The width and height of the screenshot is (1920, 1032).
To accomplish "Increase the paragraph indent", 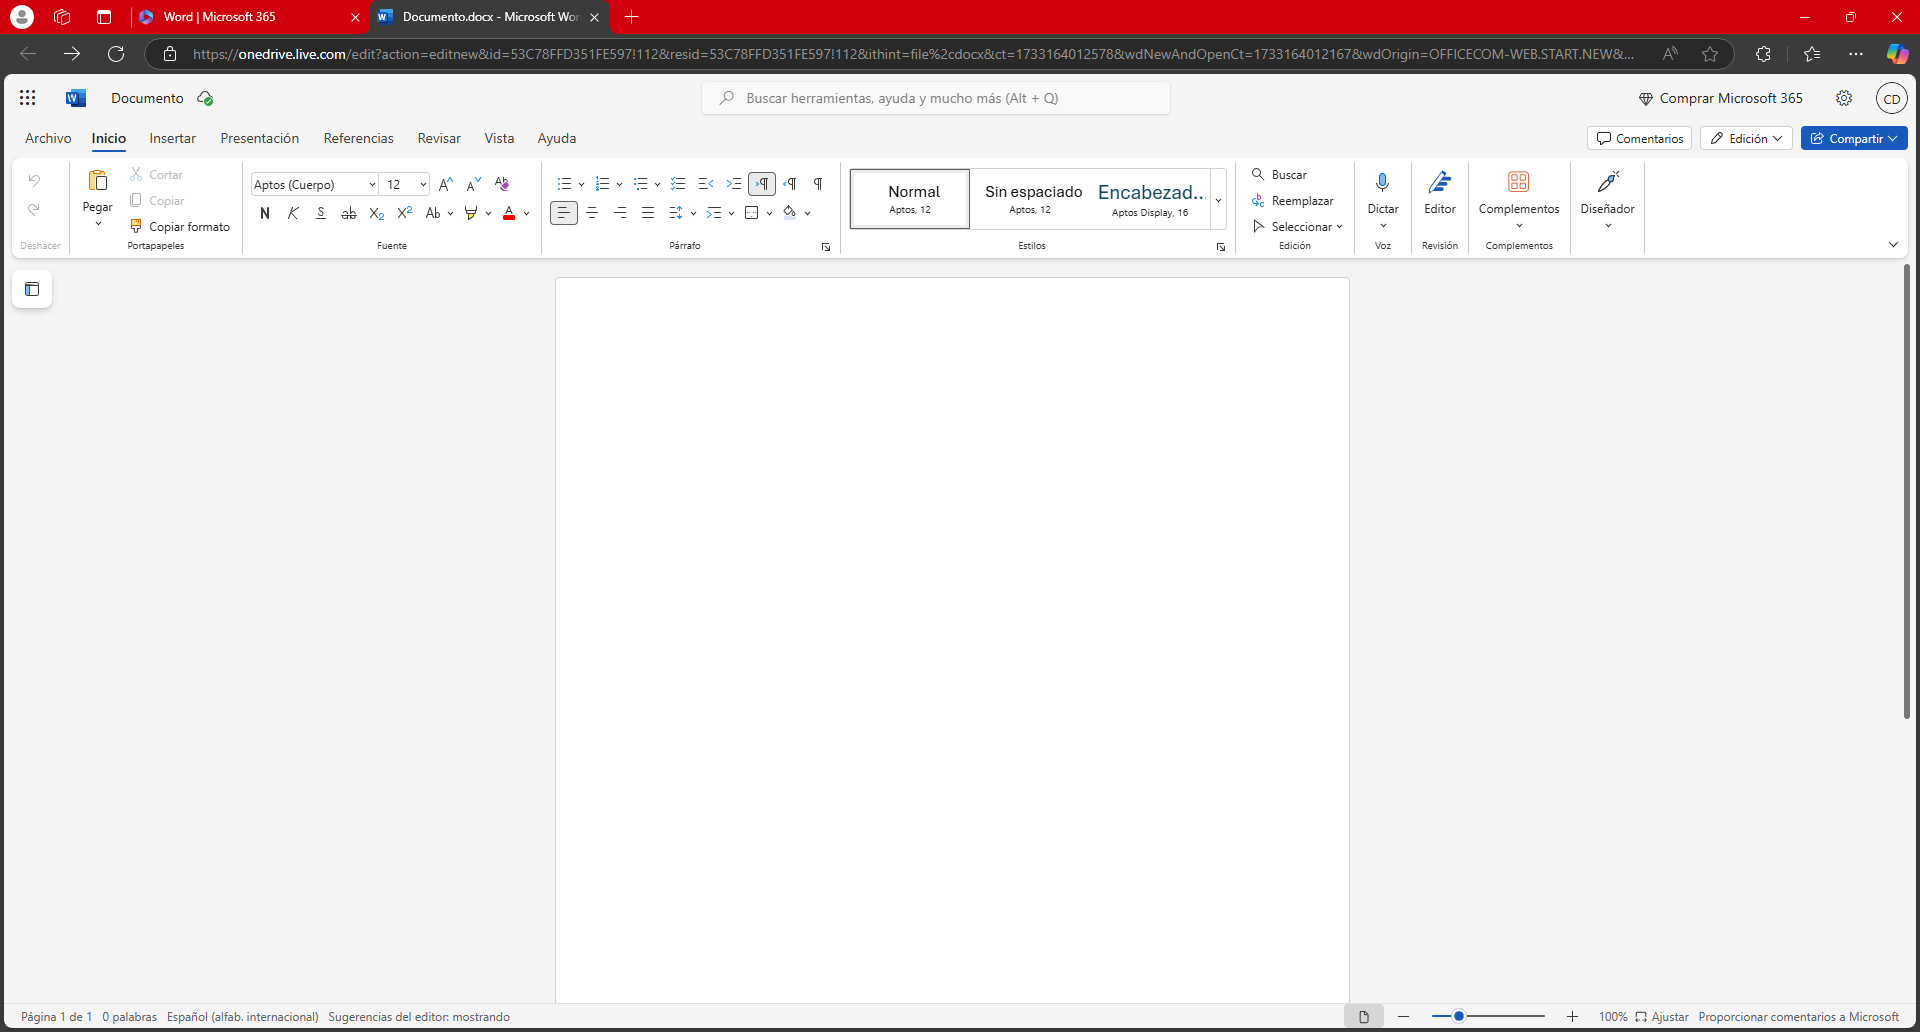I will pos(734,184).
